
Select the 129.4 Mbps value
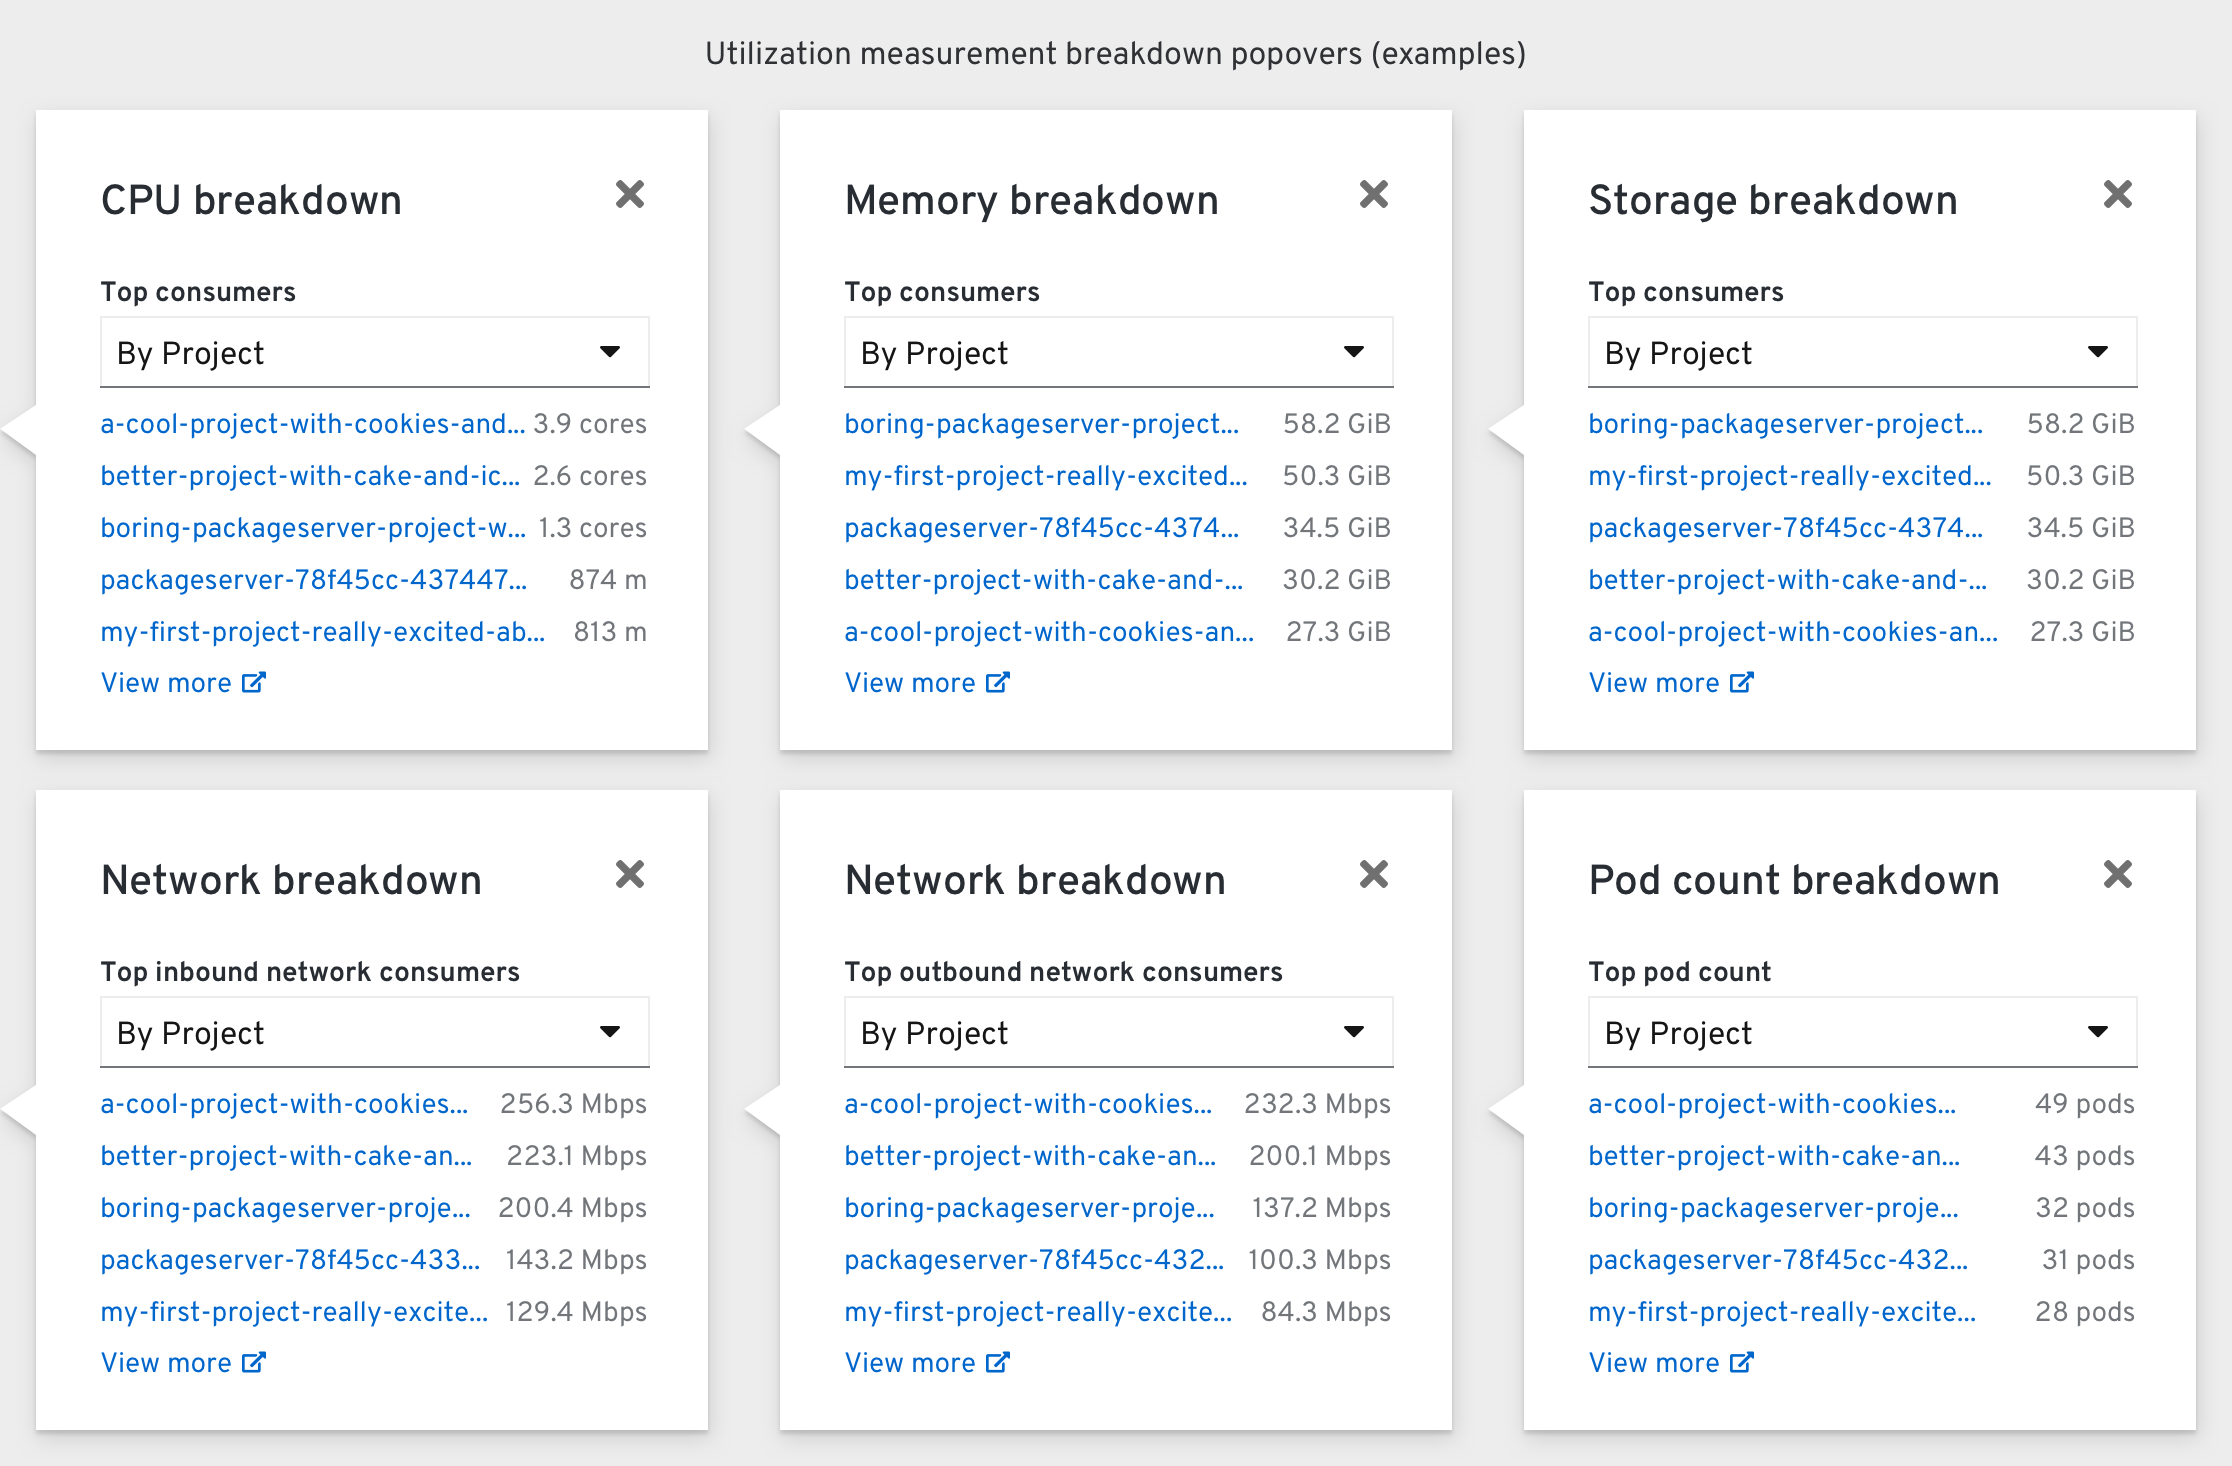[x=576, y=1312]
